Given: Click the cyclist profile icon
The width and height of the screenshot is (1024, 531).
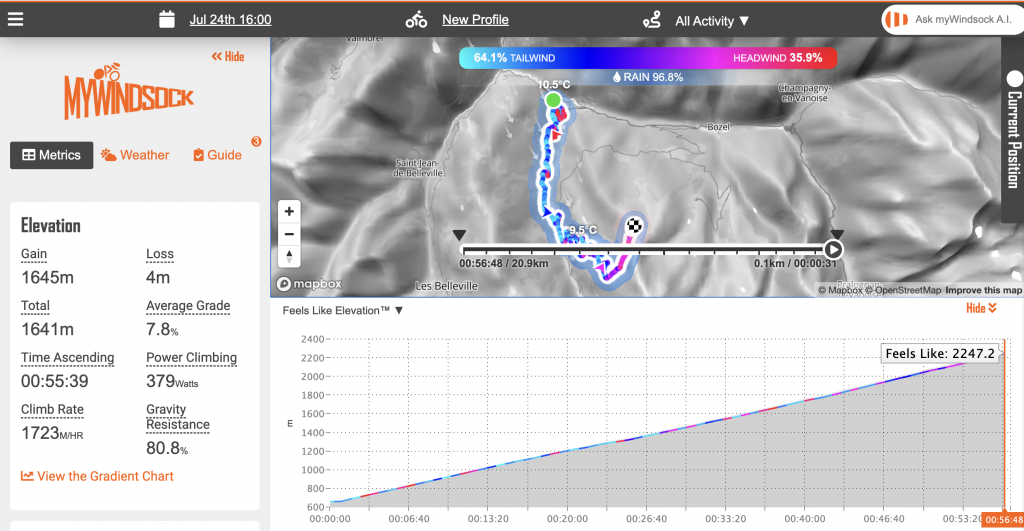Looking at the screenshot, I should [416, 19].
